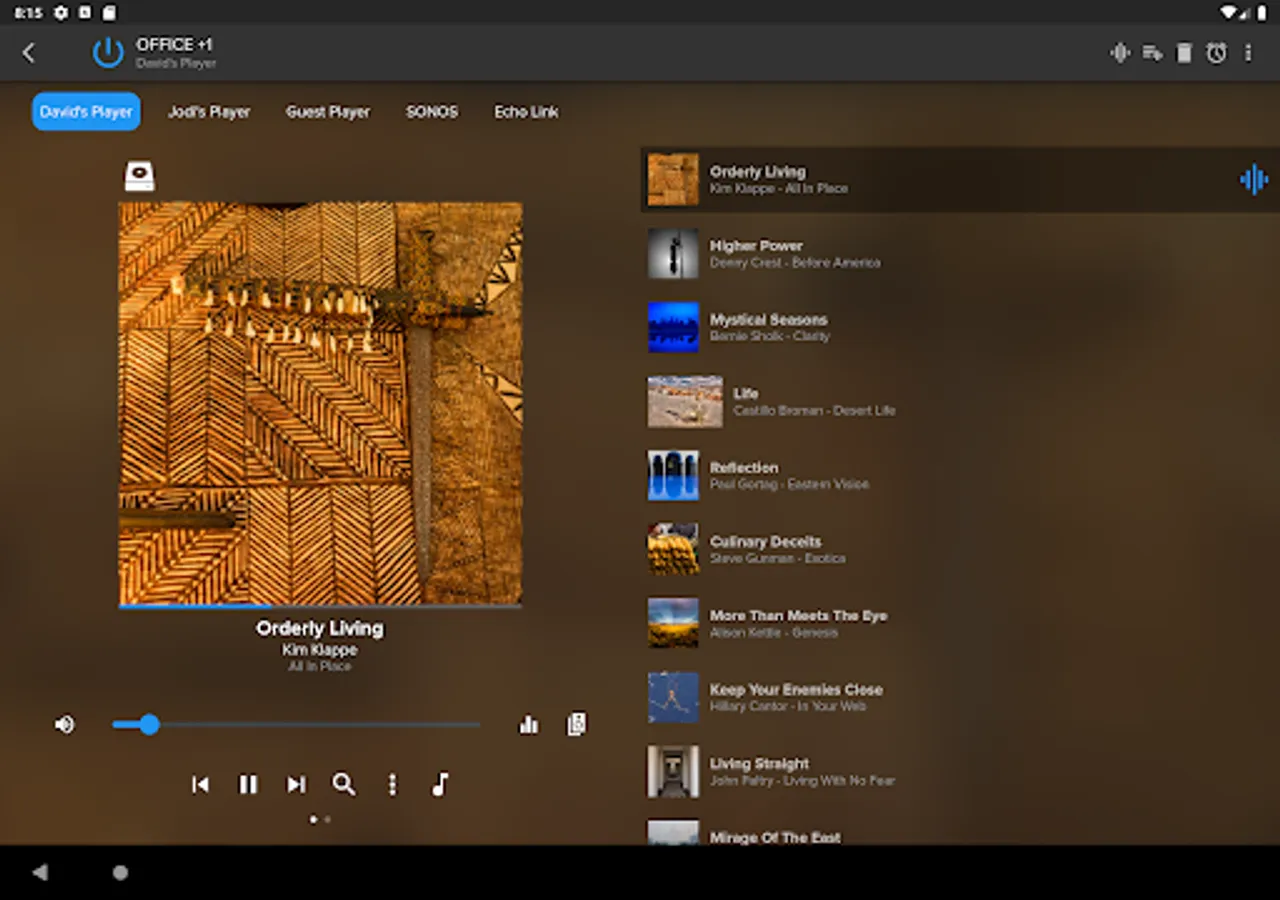Viewport: 1280px width, 900px height.
Task: Click the now-playing waveform on Orderly Living row
Action: [x=1254, y=180]
